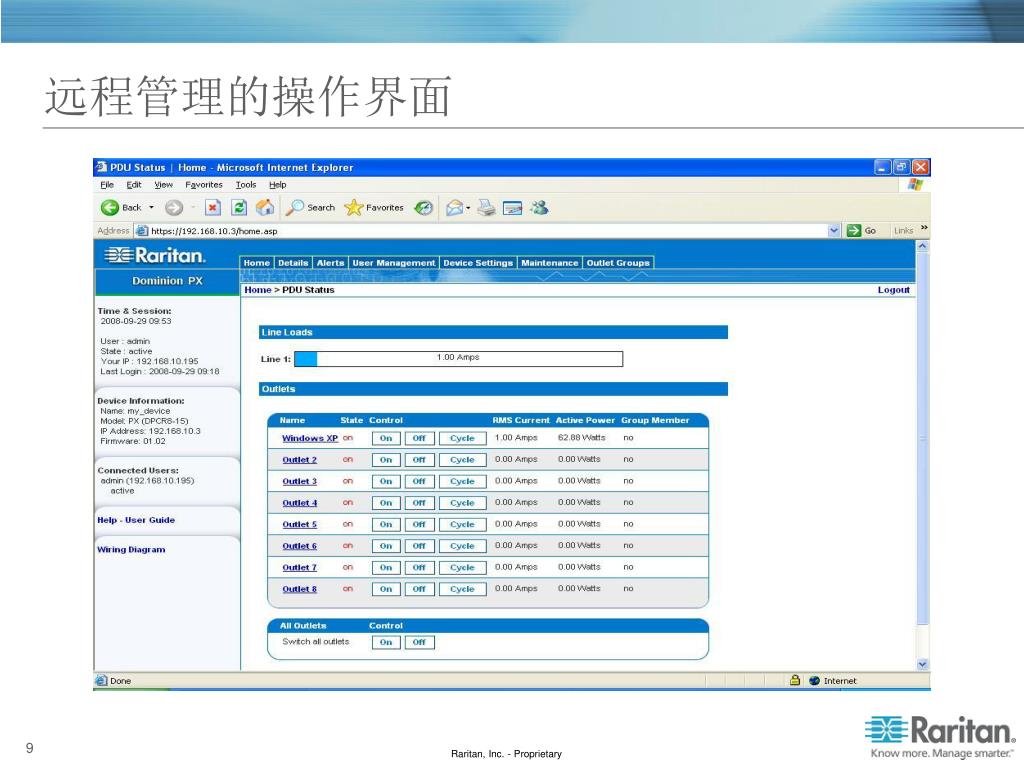Screen dimensions: 1024x768
Task: Expand the Links toolbar chevron
Action: 924,227
